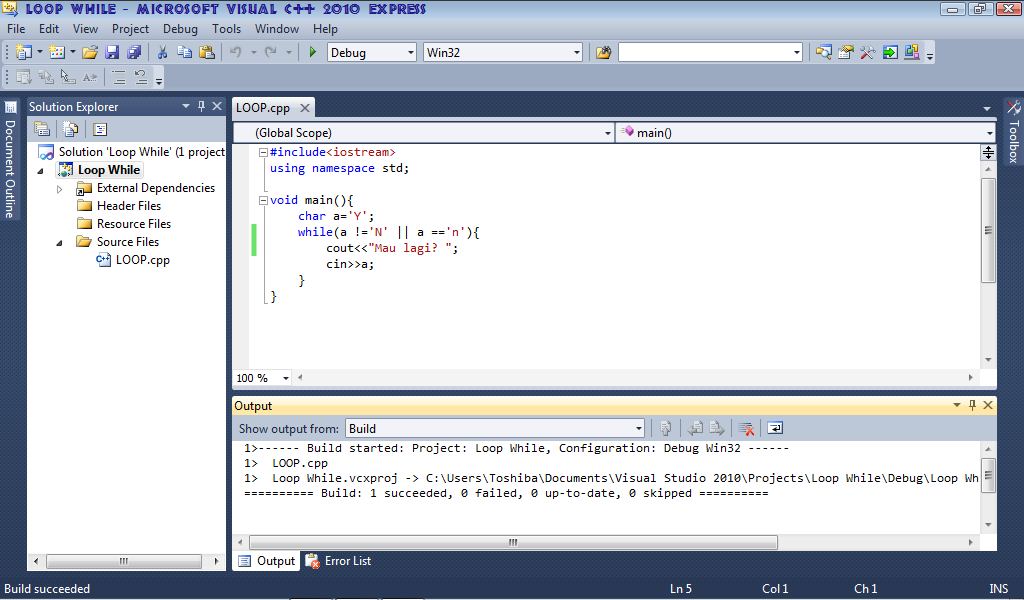The width and height of the screenshot is (1024, 600).
Task: Open the Tools menu
Action: click(x=227, y=29)
